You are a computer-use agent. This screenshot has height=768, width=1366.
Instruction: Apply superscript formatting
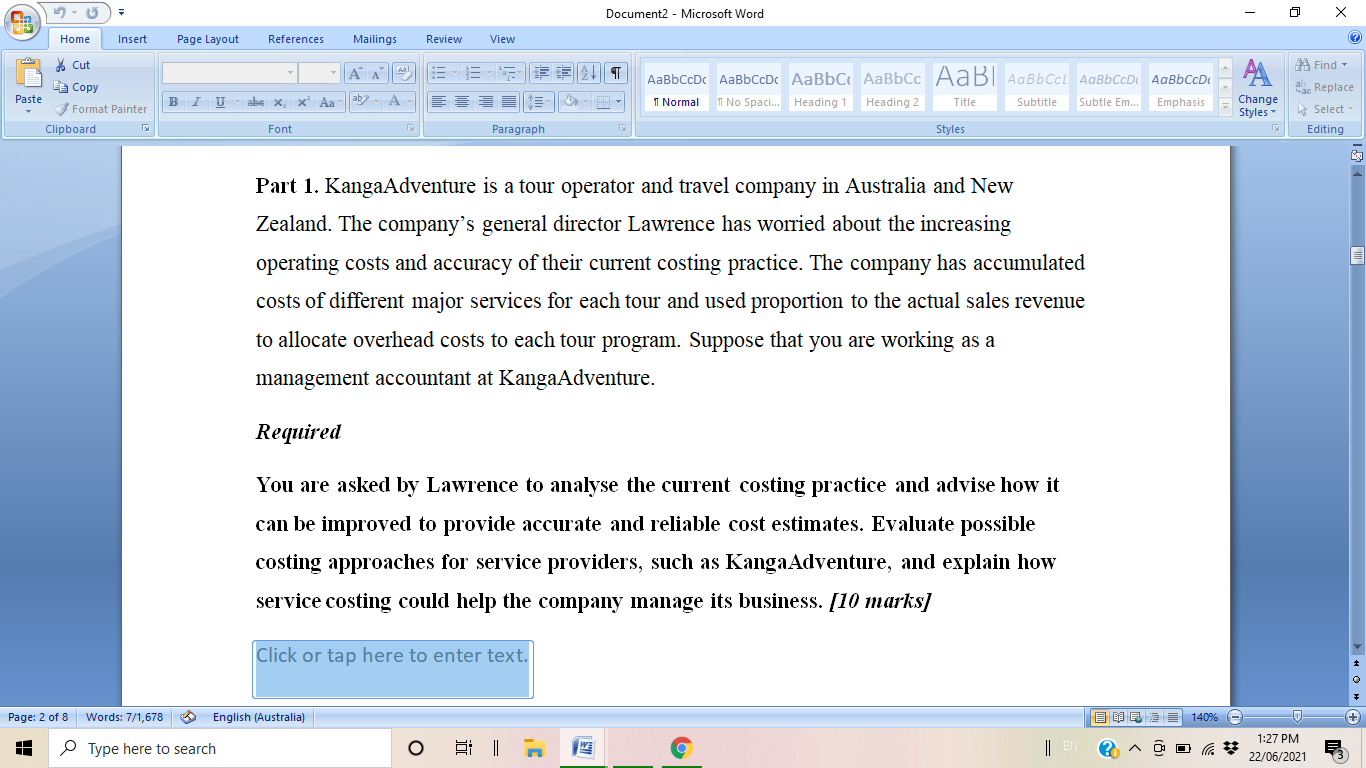click(x=304, y=102)
